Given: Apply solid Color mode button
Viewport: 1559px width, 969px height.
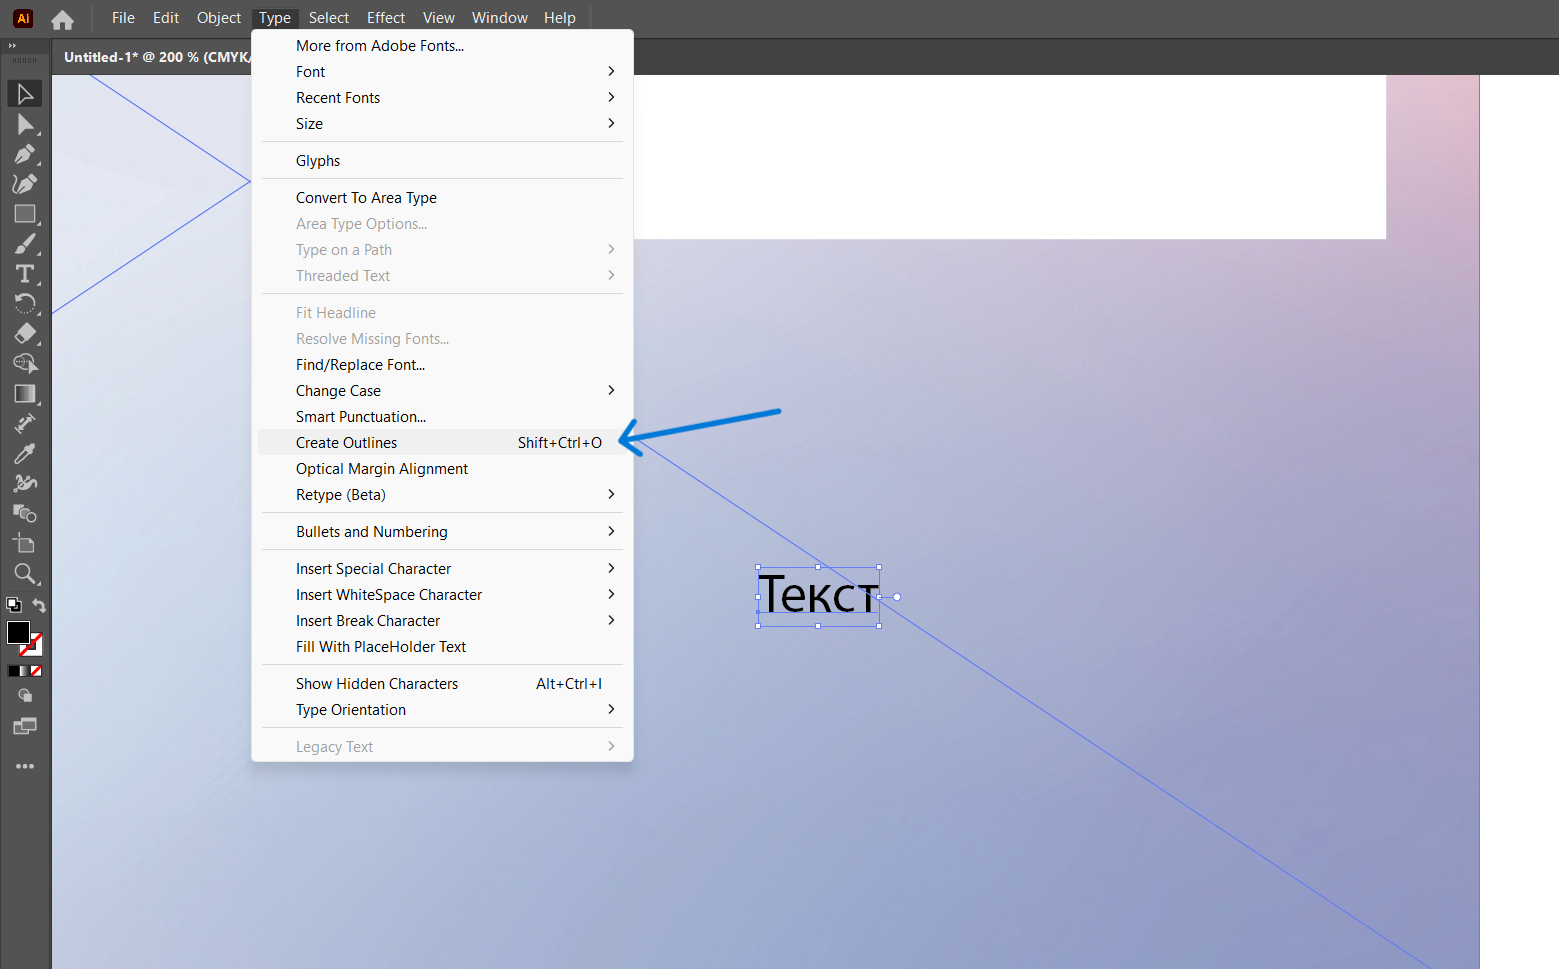Looking at the screenshot, I should 12,671.
